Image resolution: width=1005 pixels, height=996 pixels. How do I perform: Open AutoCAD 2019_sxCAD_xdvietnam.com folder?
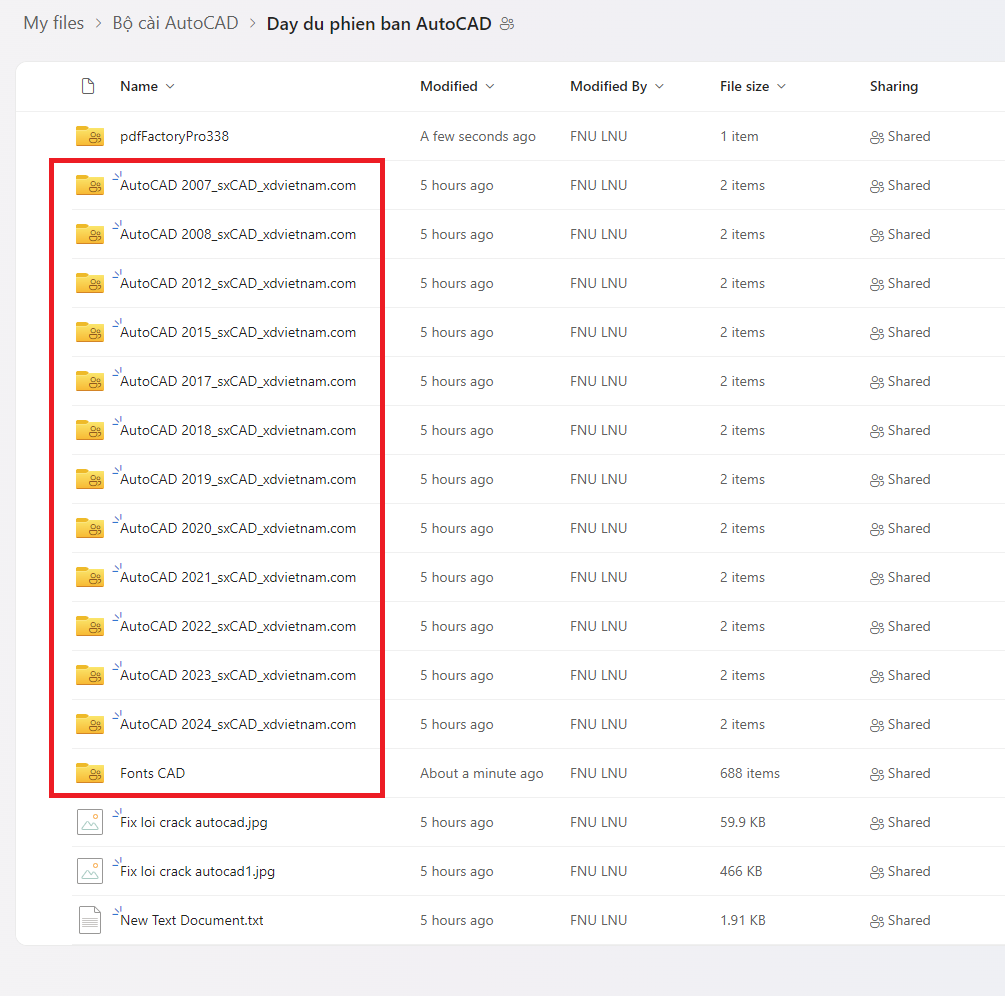click(x=238, y=479)
